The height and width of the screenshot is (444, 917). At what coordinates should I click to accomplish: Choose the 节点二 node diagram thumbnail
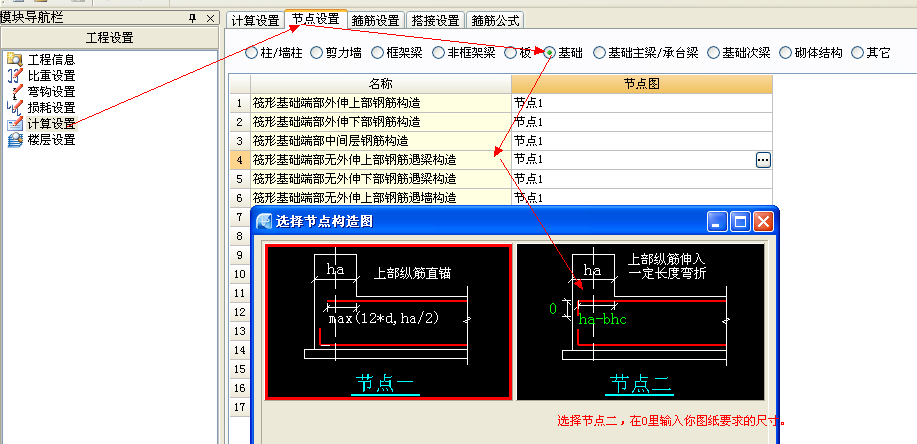(640, 322)
